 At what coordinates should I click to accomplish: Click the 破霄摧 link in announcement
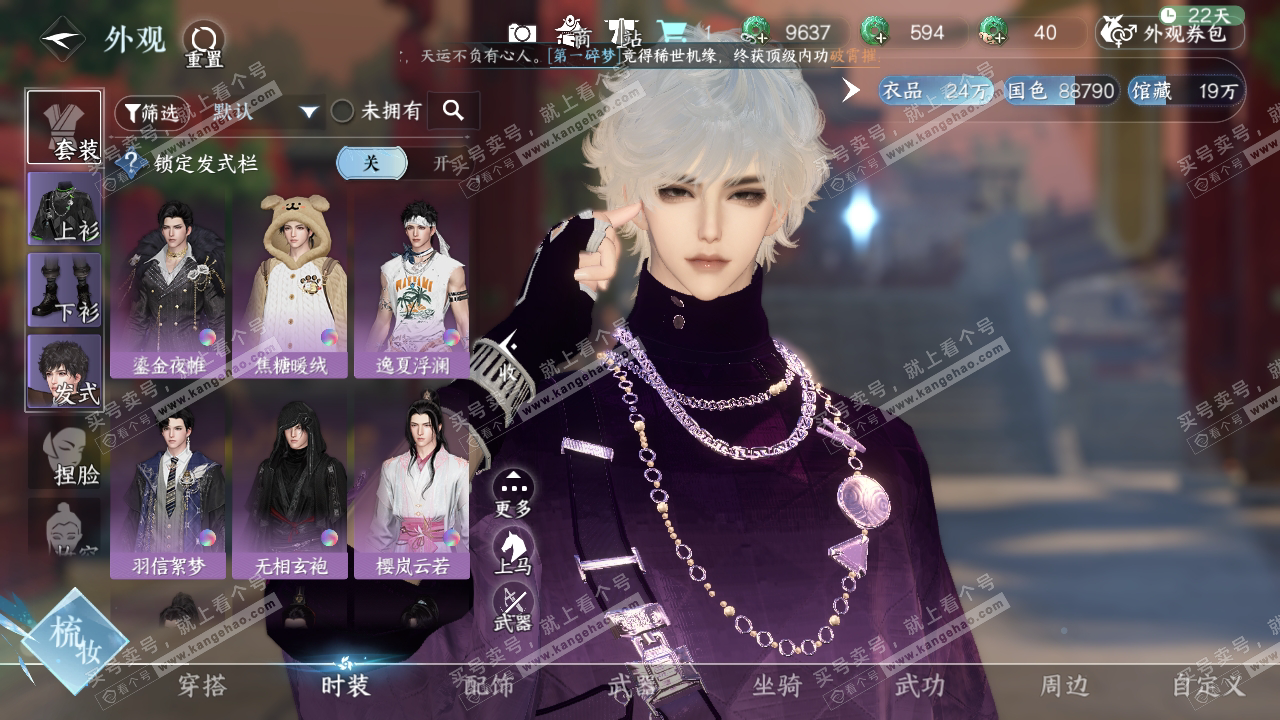(854, 57)
